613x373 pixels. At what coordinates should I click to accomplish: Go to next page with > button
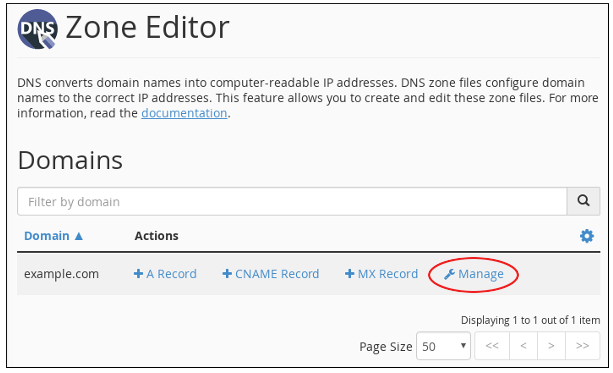[x=551, y=346]
